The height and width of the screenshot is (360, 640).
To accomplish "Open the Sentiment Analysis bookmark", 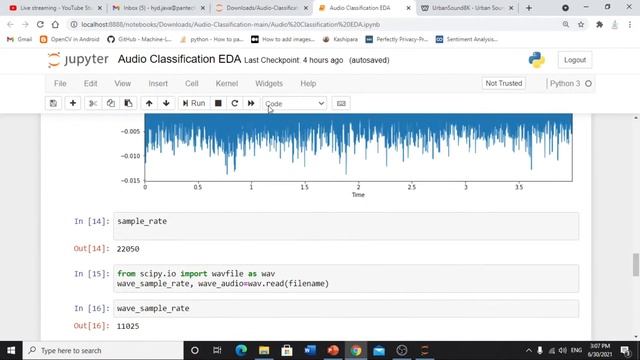I will click(x=467, y=39).
